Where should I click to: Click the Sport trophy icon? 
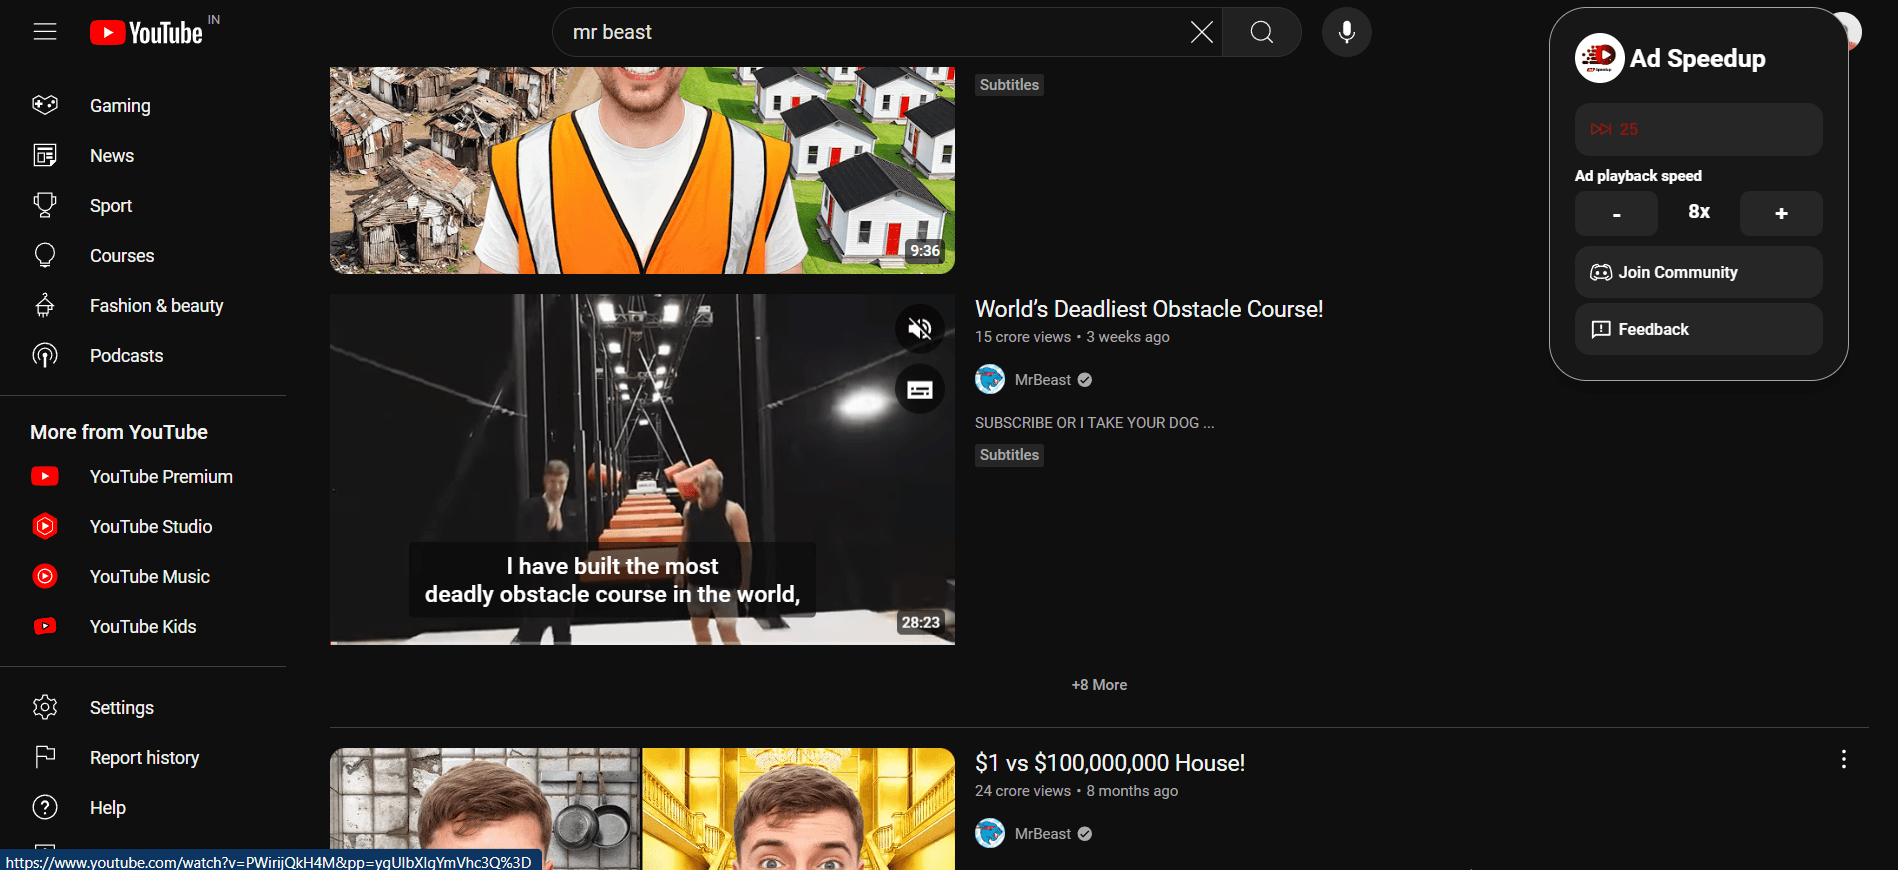tap(45, 205)
